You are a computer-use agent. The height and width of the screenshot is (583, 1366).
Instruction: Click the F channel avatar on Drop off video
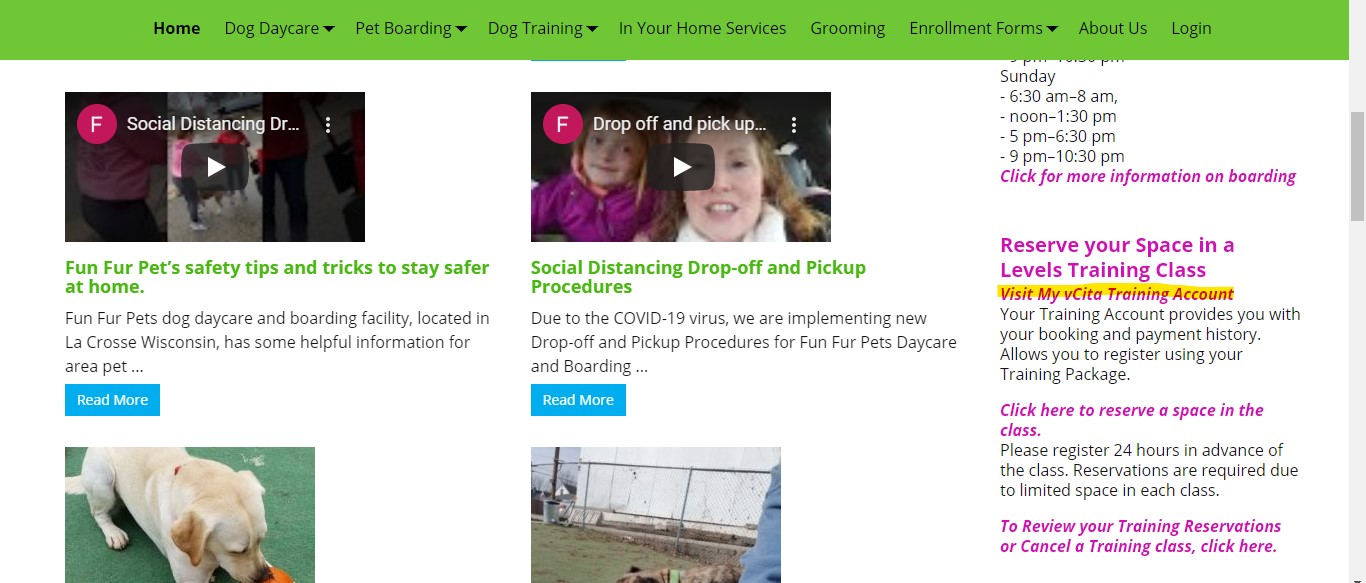pos(562,125)
